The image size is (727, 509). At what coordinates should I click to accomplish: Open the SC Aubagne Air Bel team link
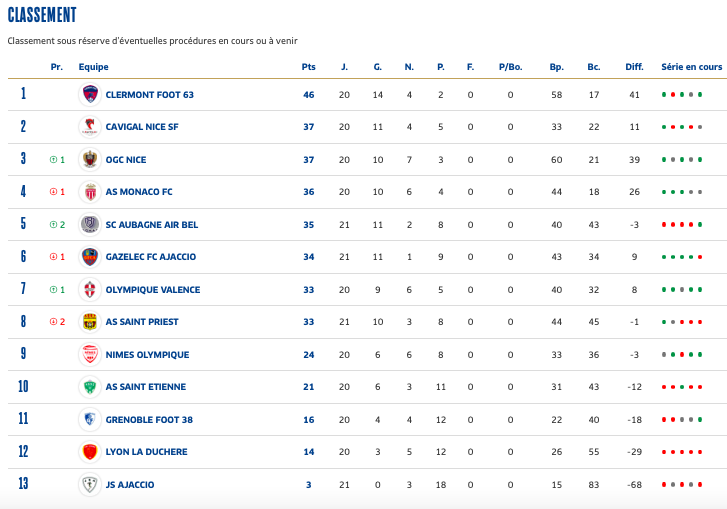[x=151, y=225]
